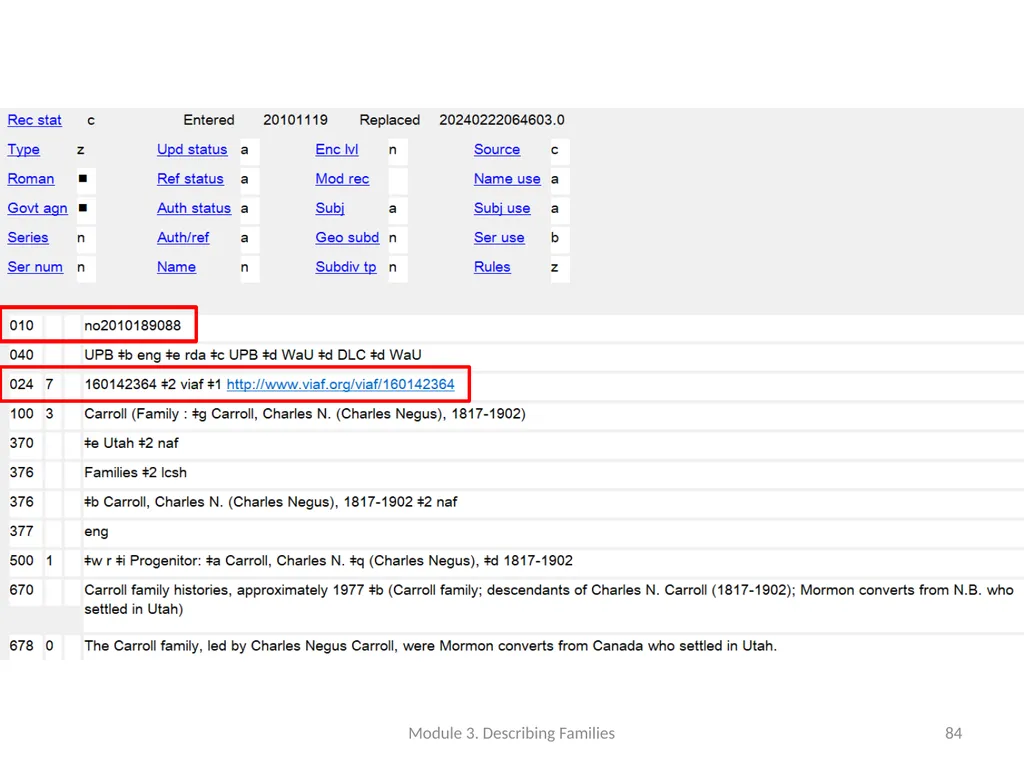Follow the viaf.org/viaf/160142364 hyperlink
Image resolution: width=1024 pixels, height=768 pixels.
[x=340, y=385]
